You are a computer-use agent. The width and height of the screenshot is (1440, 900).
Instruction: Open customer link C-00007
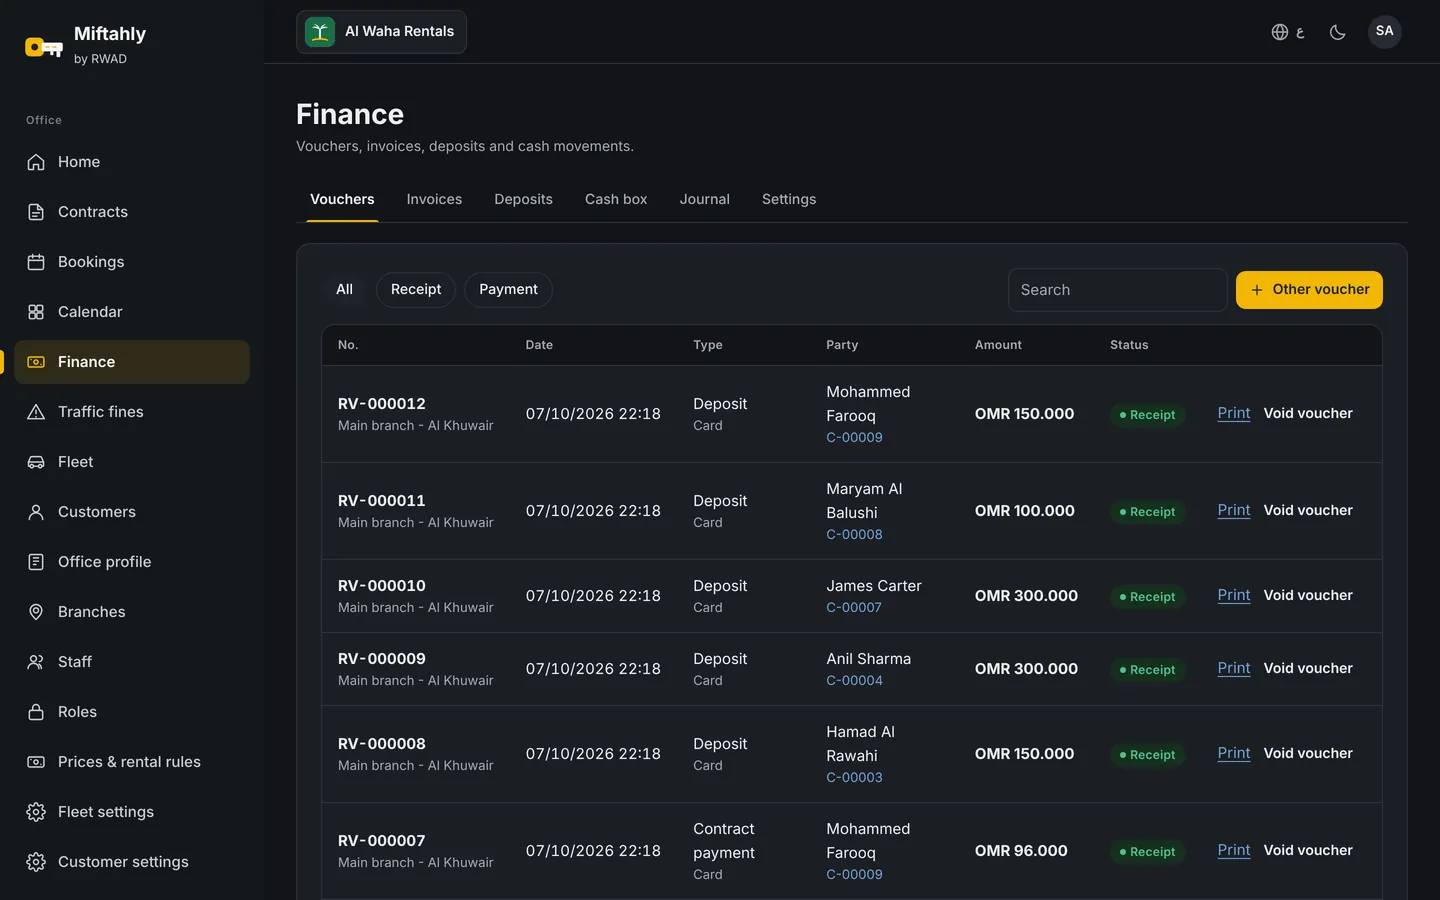click(x=854, y=607)
